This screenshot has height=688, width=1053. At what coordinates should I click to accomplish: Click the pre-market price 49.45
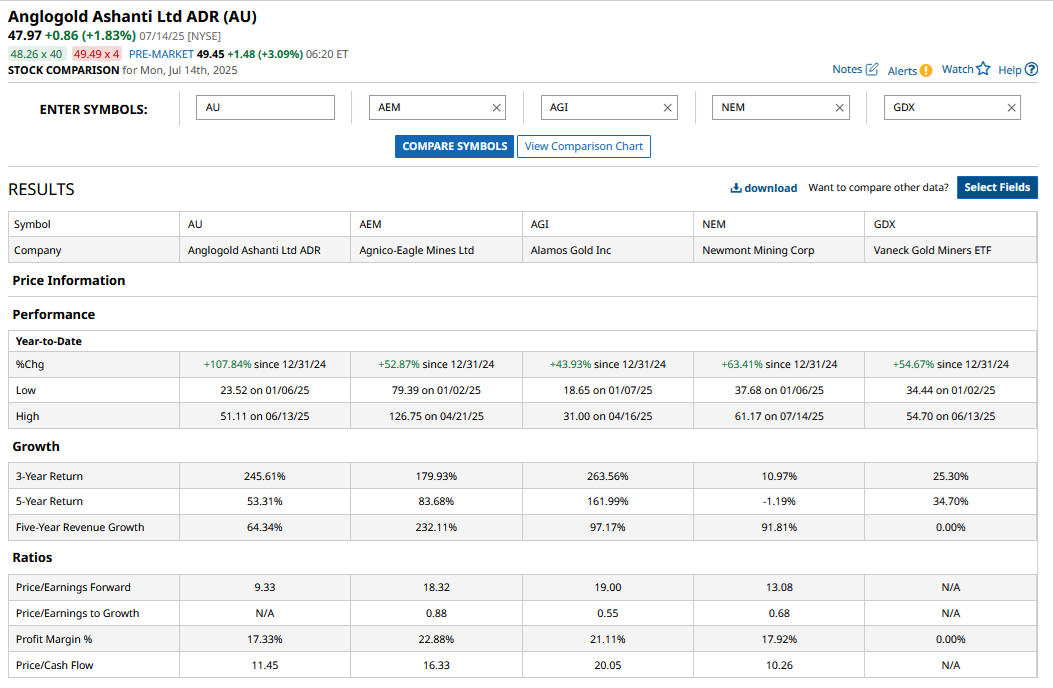click(210, 54)
